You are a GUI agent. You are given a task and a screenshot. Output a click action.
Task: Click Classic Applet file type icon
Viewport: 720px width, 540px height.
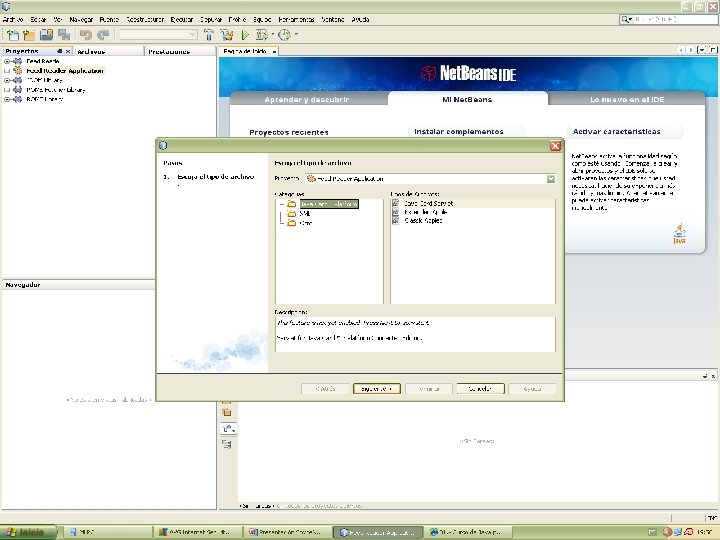pos(396,220)
